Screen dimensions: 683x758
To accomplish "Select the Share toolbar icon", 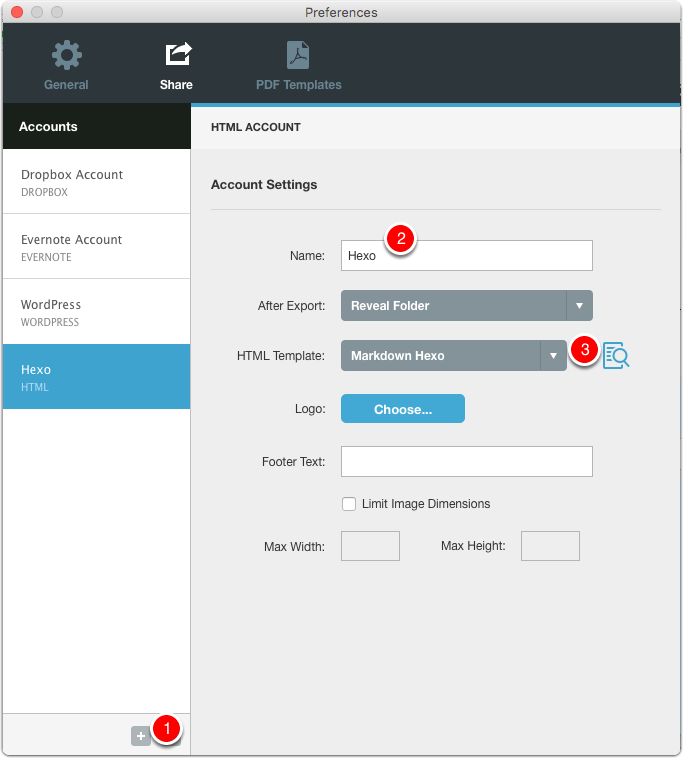I will coord(178,54).
